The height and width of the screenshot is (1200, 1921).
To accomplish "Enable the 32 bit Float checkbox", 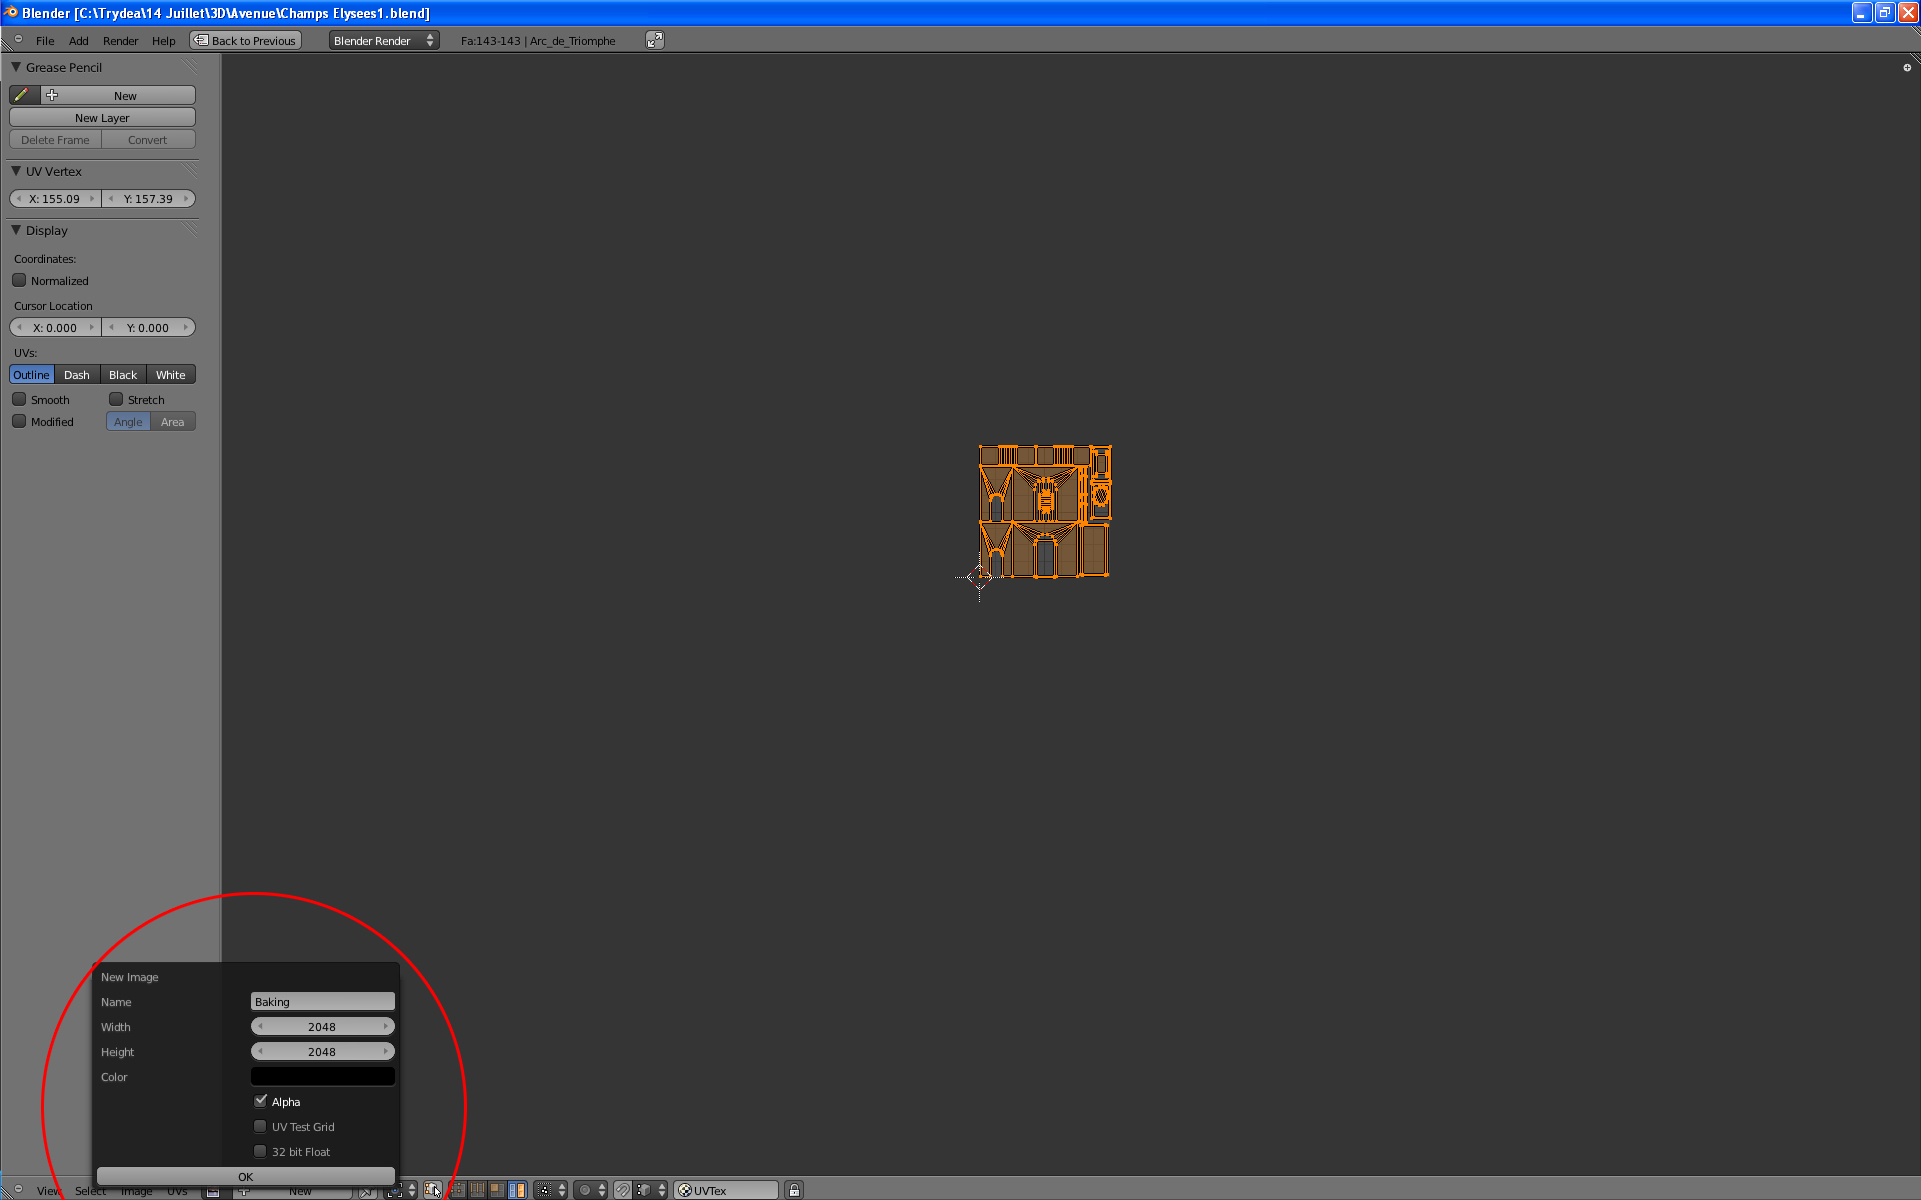I will pyautogui.click(x=260, y=1151).
